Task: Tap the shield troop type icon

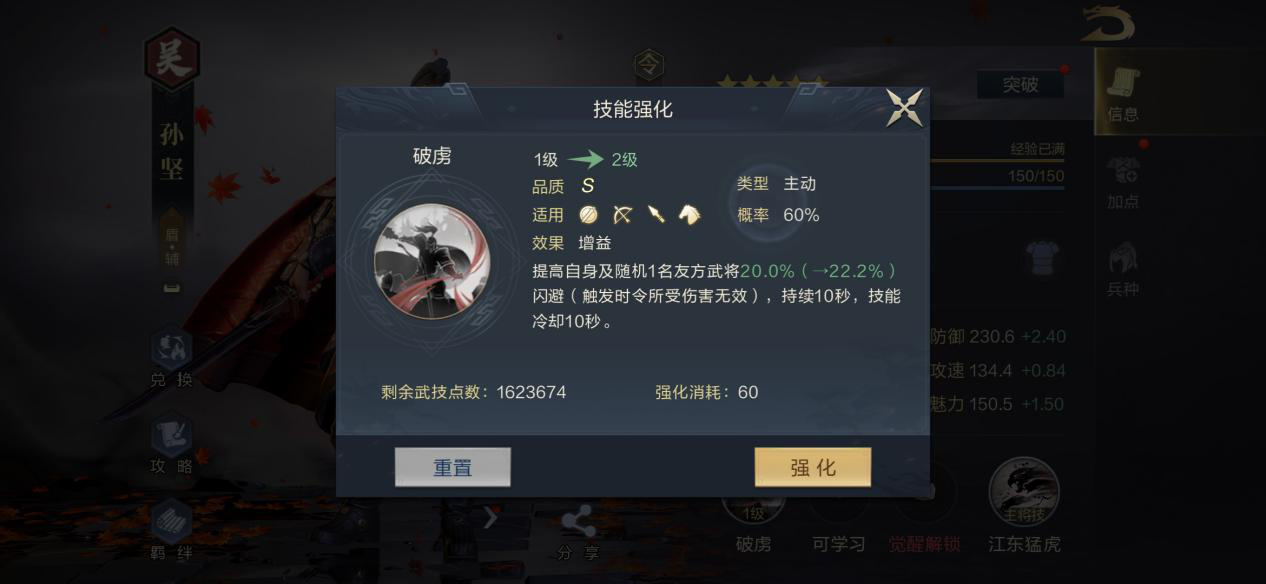Action: 588,214
